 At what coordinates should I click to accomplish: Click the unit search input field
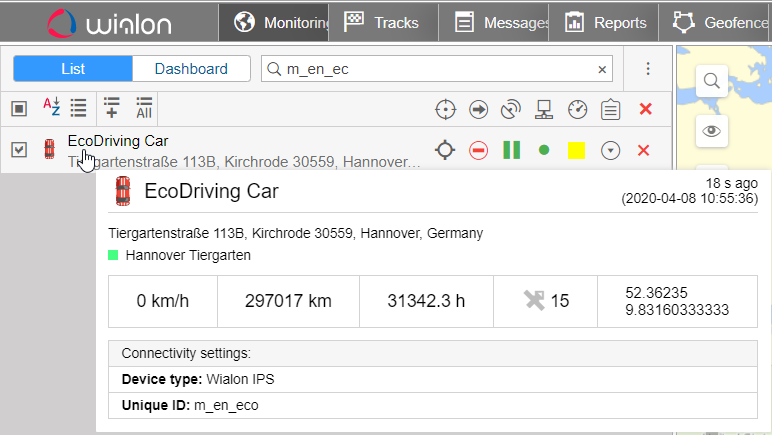(438, 69)
